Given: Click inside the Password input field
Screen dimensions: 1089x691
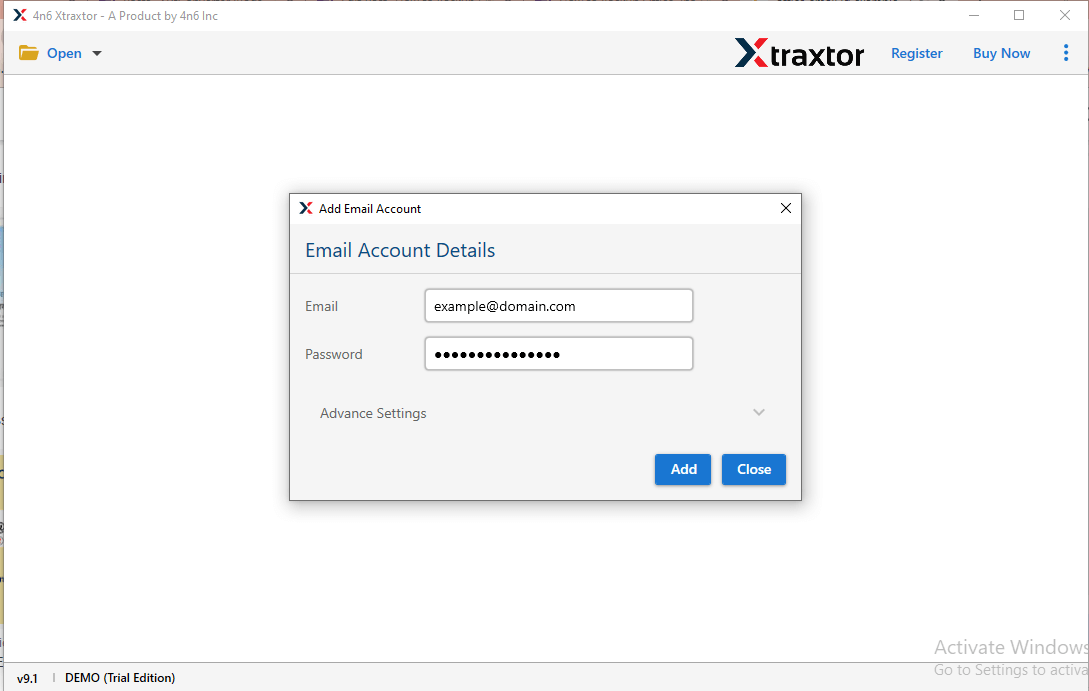Looking at the screenshot, I should click(558, 353).
